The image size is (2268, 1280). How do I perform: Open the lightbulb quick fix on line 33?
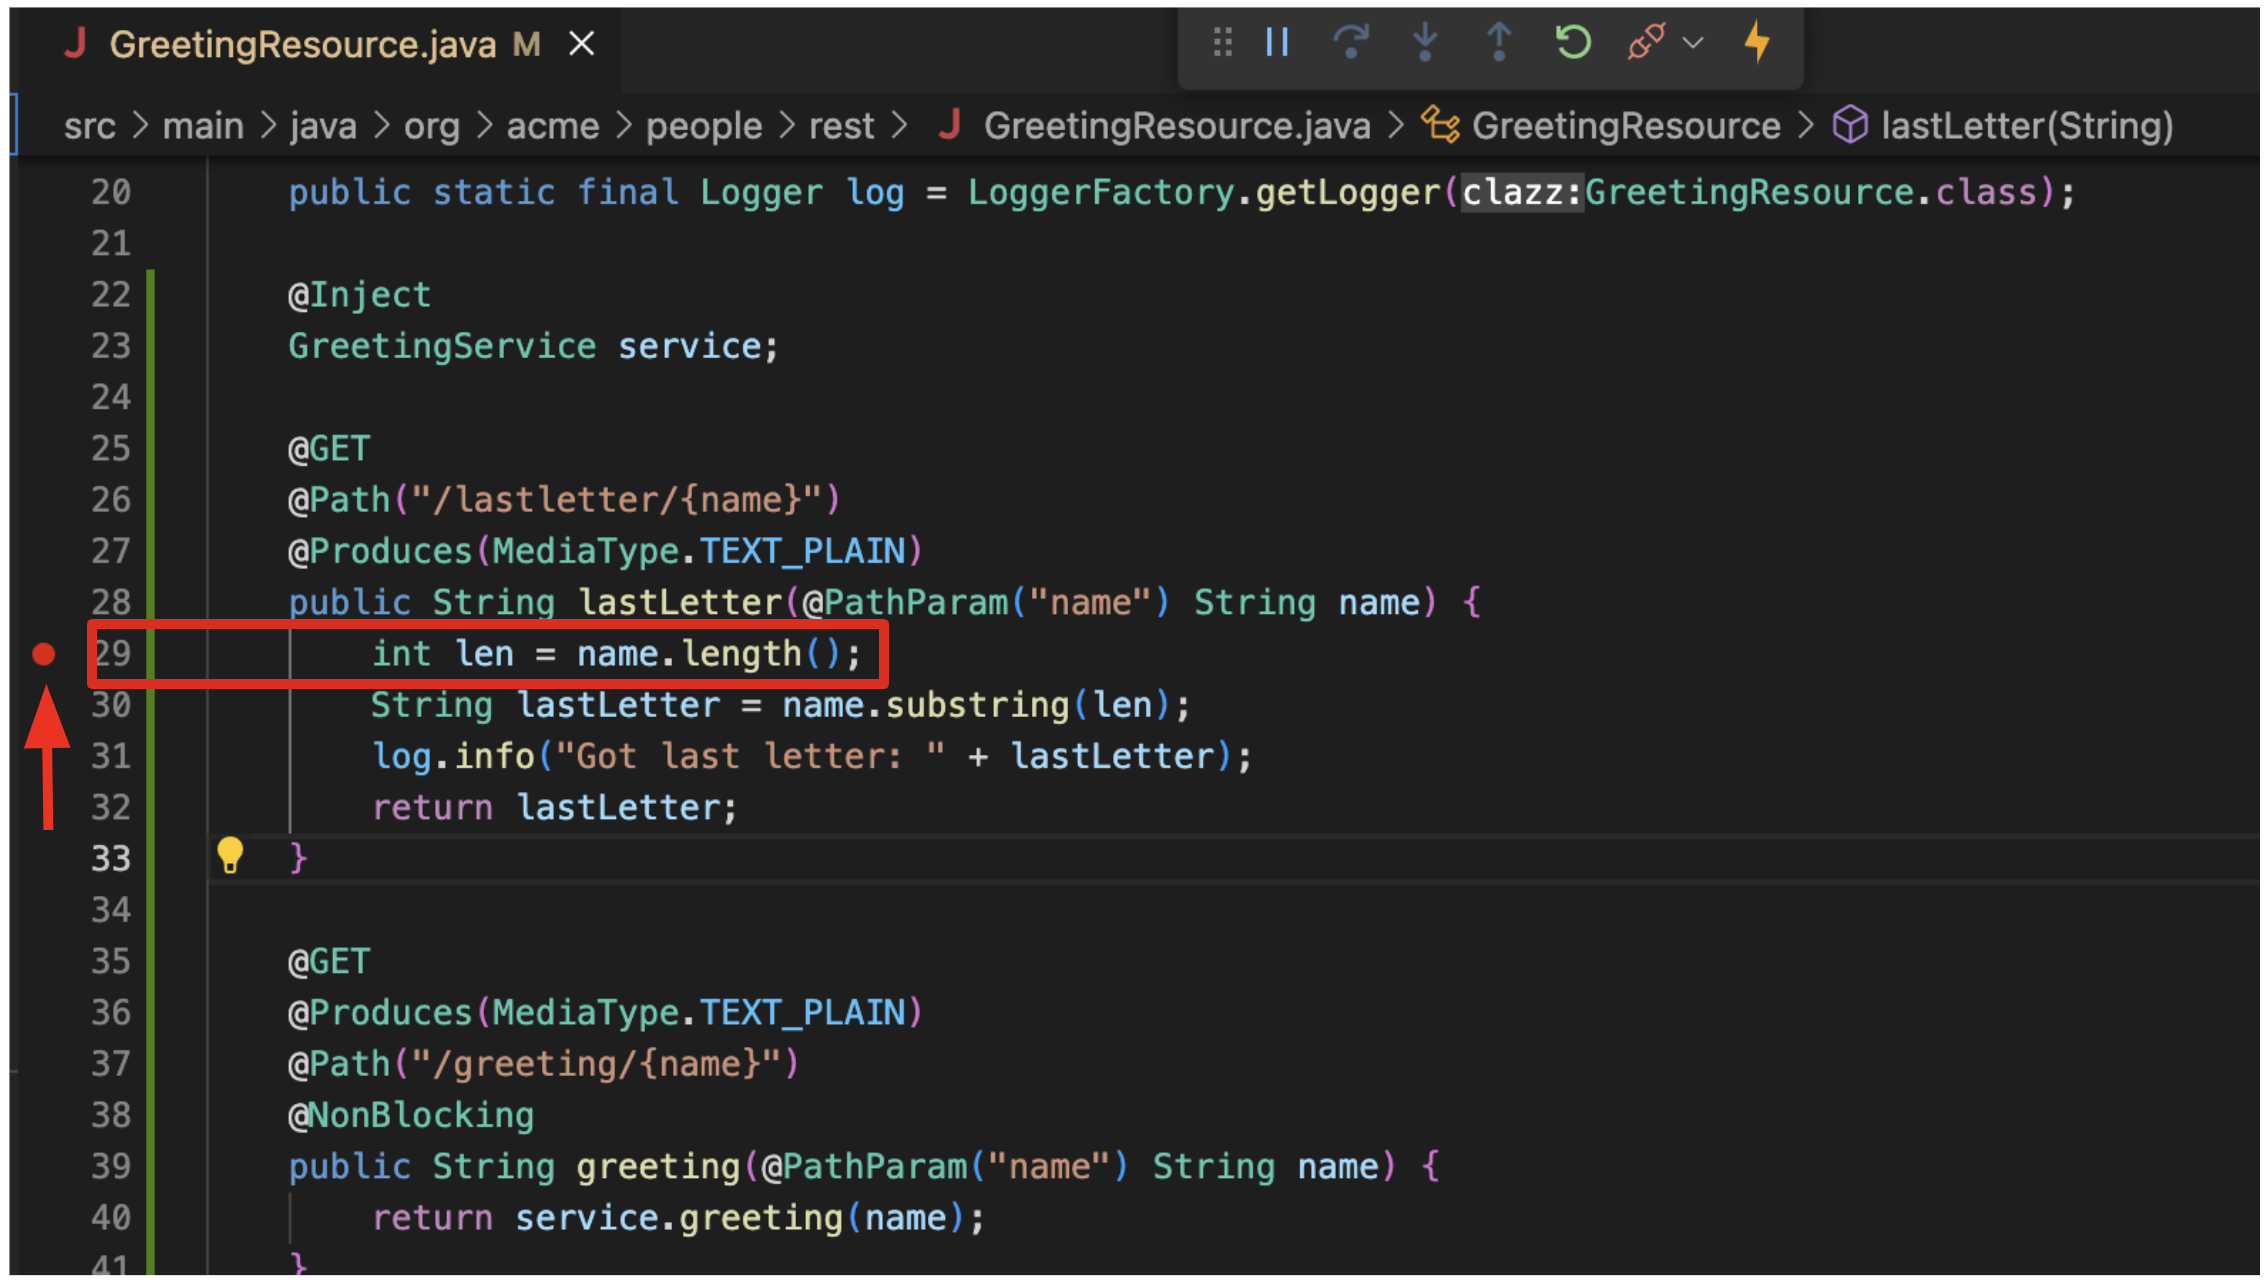pyautogui.click(x=230, y=856)
